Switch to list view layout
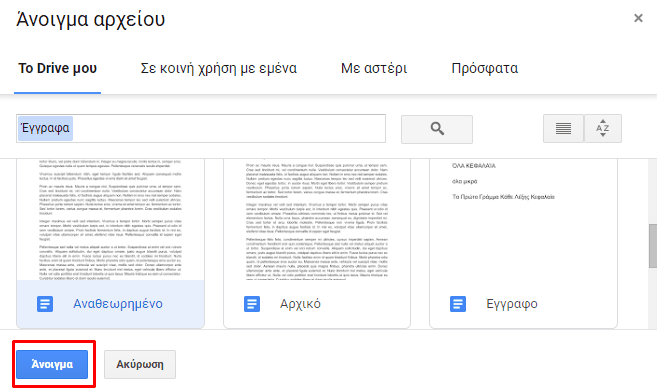This screenshot has height=390, width=657. [563, 129]
